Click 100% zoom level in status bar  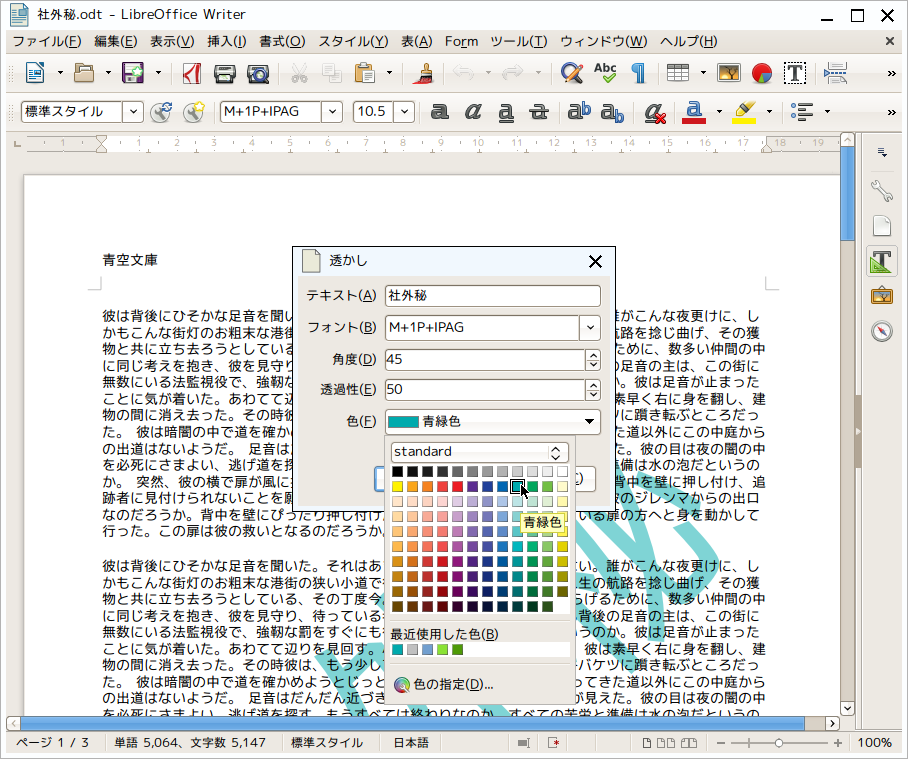click(x=874, y=743)
